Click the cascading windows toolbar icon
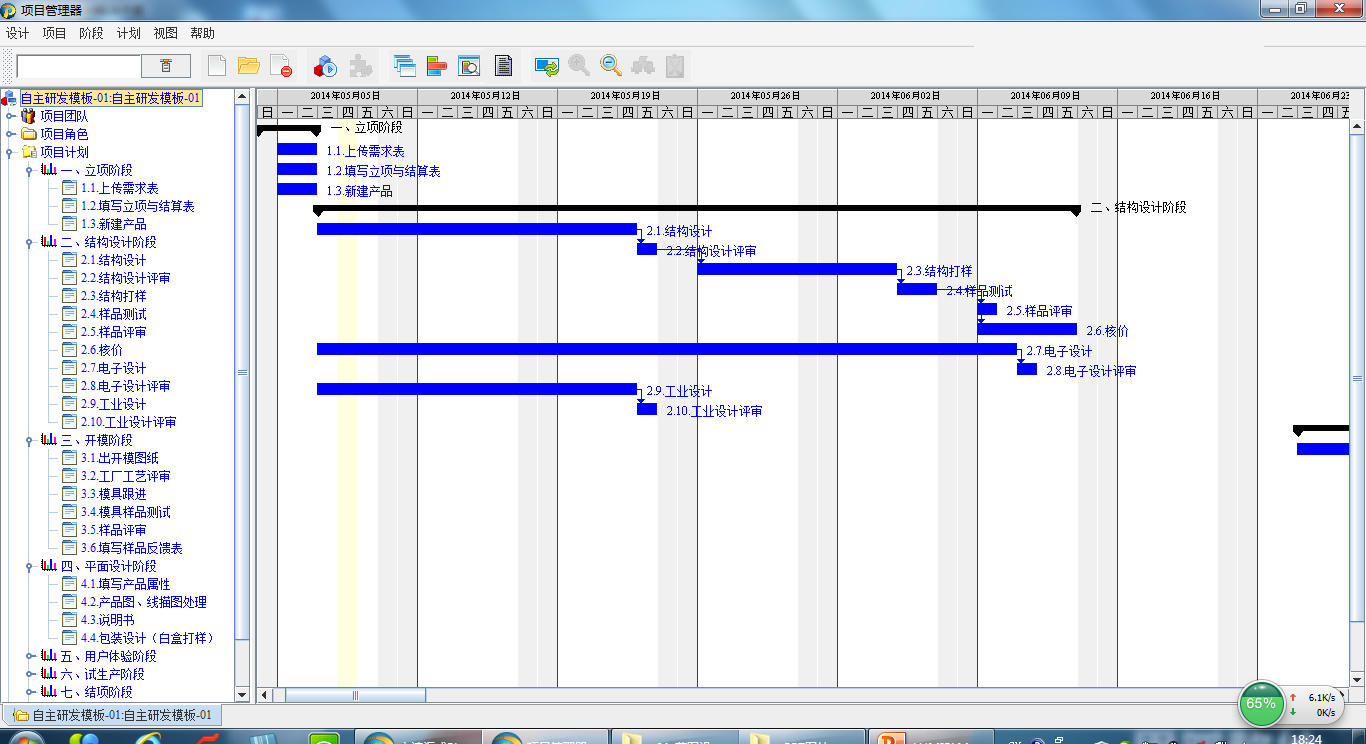This screenshot has height=744, width=1366. coord(405,66)
